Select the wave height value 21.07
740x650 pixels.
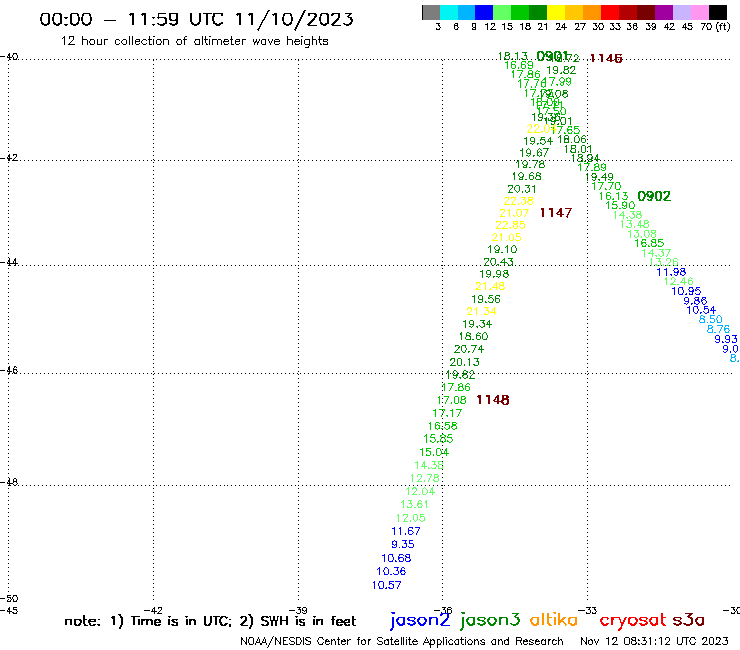pos(514,213)
